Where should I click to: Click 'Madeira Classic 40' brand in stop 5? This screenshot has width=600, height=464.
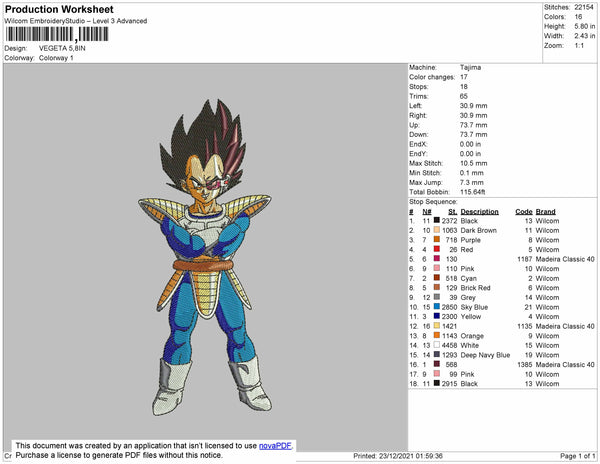click(x=565, y=259)
